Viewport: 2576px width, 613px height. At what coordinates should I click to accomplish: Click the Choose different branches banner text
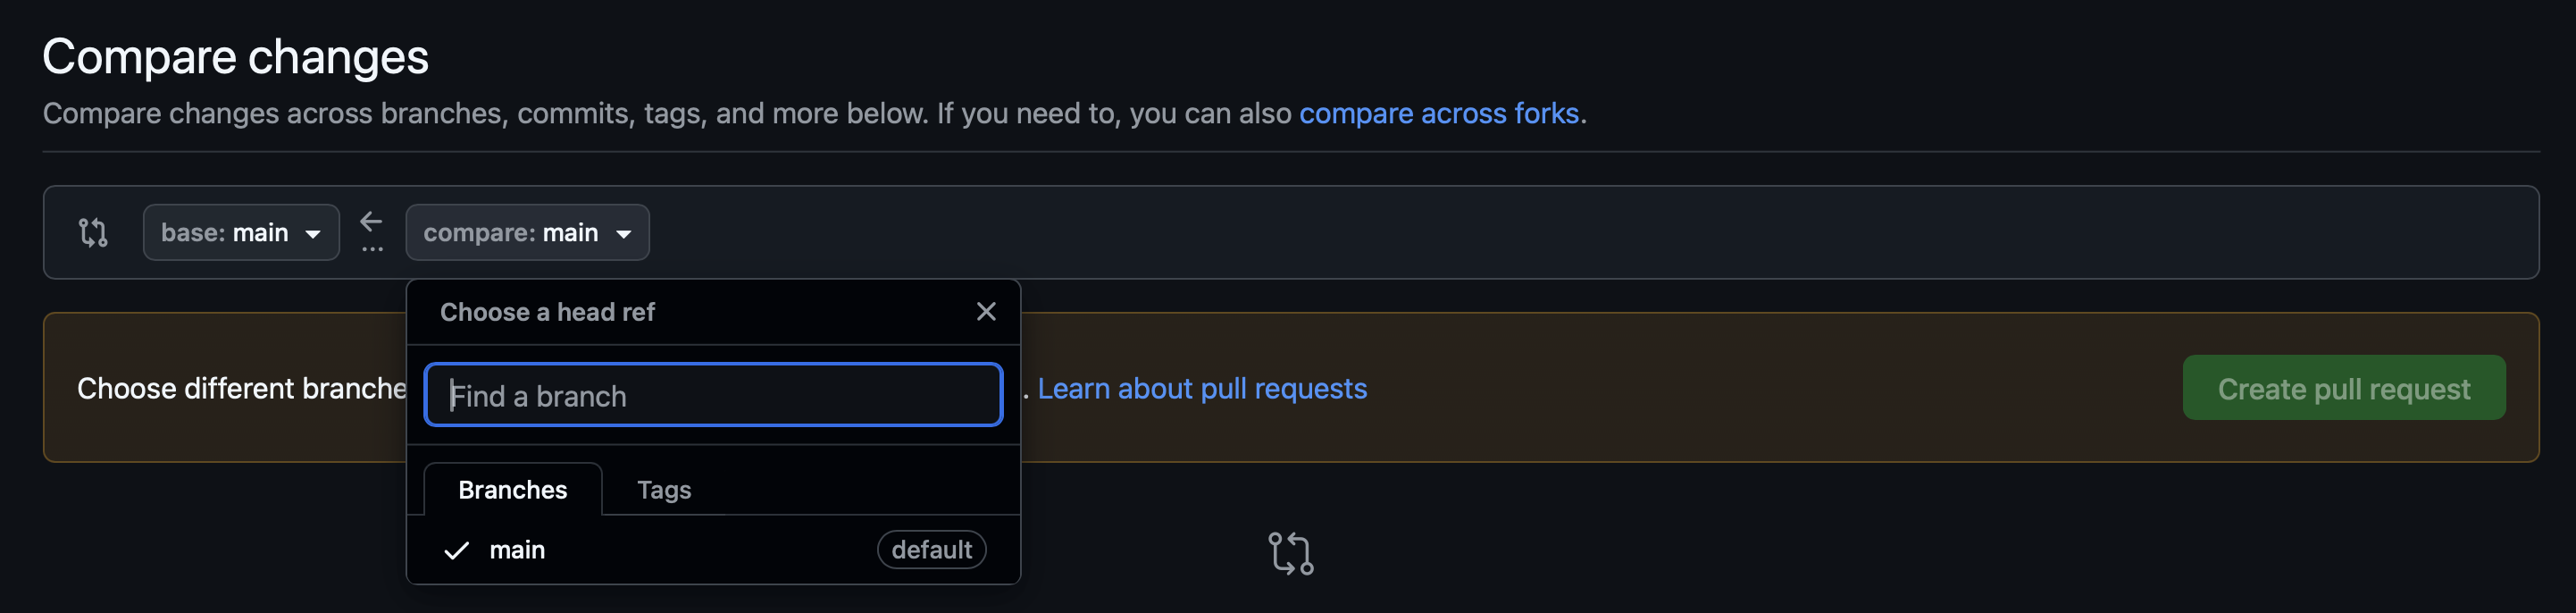241,388
